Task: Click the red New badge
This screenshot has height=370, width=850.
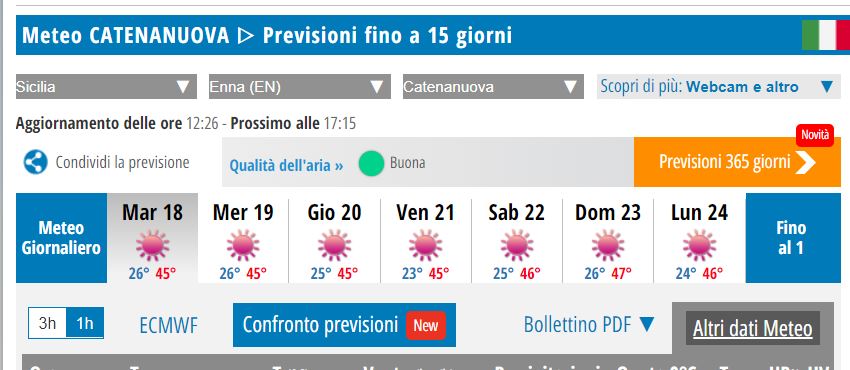Action: 426,325
